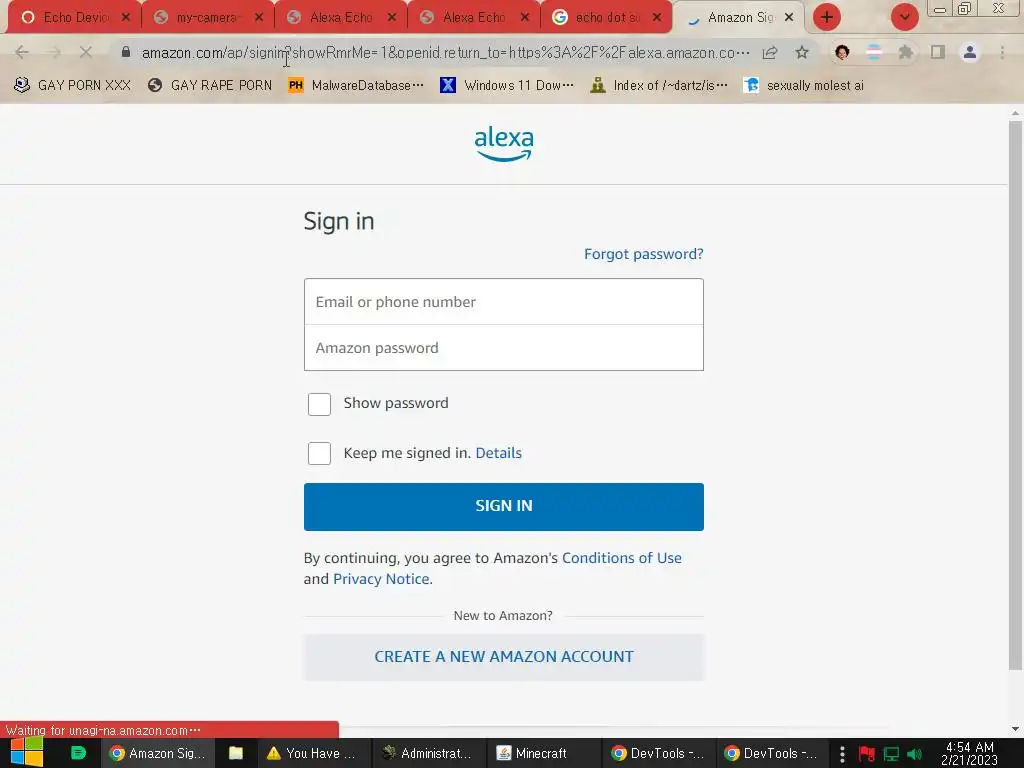Click the alexa logo
This screenshot has height=768, width=1024.
(x=504, y=144)
